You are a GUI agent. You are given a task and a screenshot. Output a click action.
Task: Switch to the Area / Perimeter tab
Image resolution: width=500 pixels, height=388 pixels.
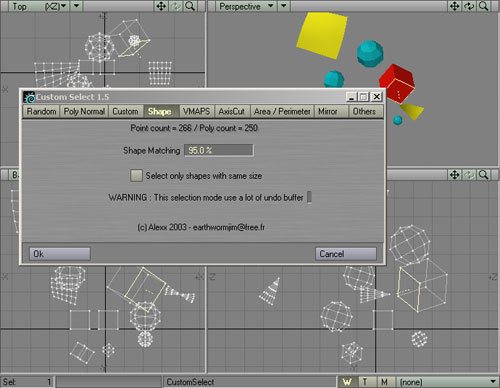pos(282,111)
